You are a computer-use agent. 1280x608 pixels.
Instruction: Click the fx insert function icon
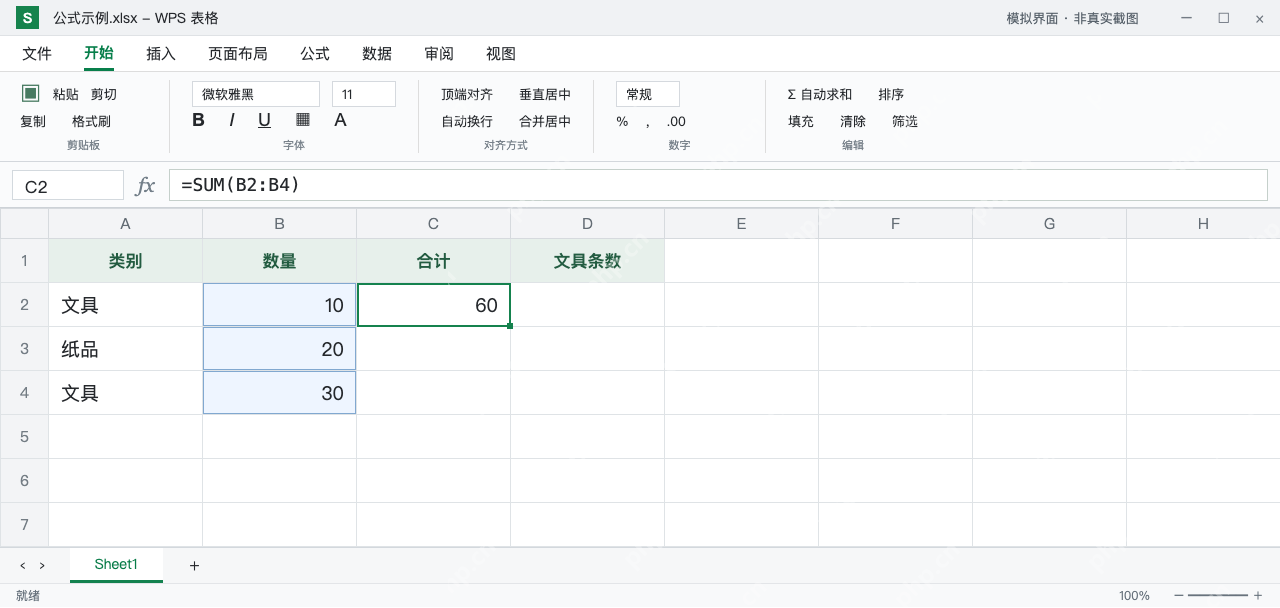point(145,185)
